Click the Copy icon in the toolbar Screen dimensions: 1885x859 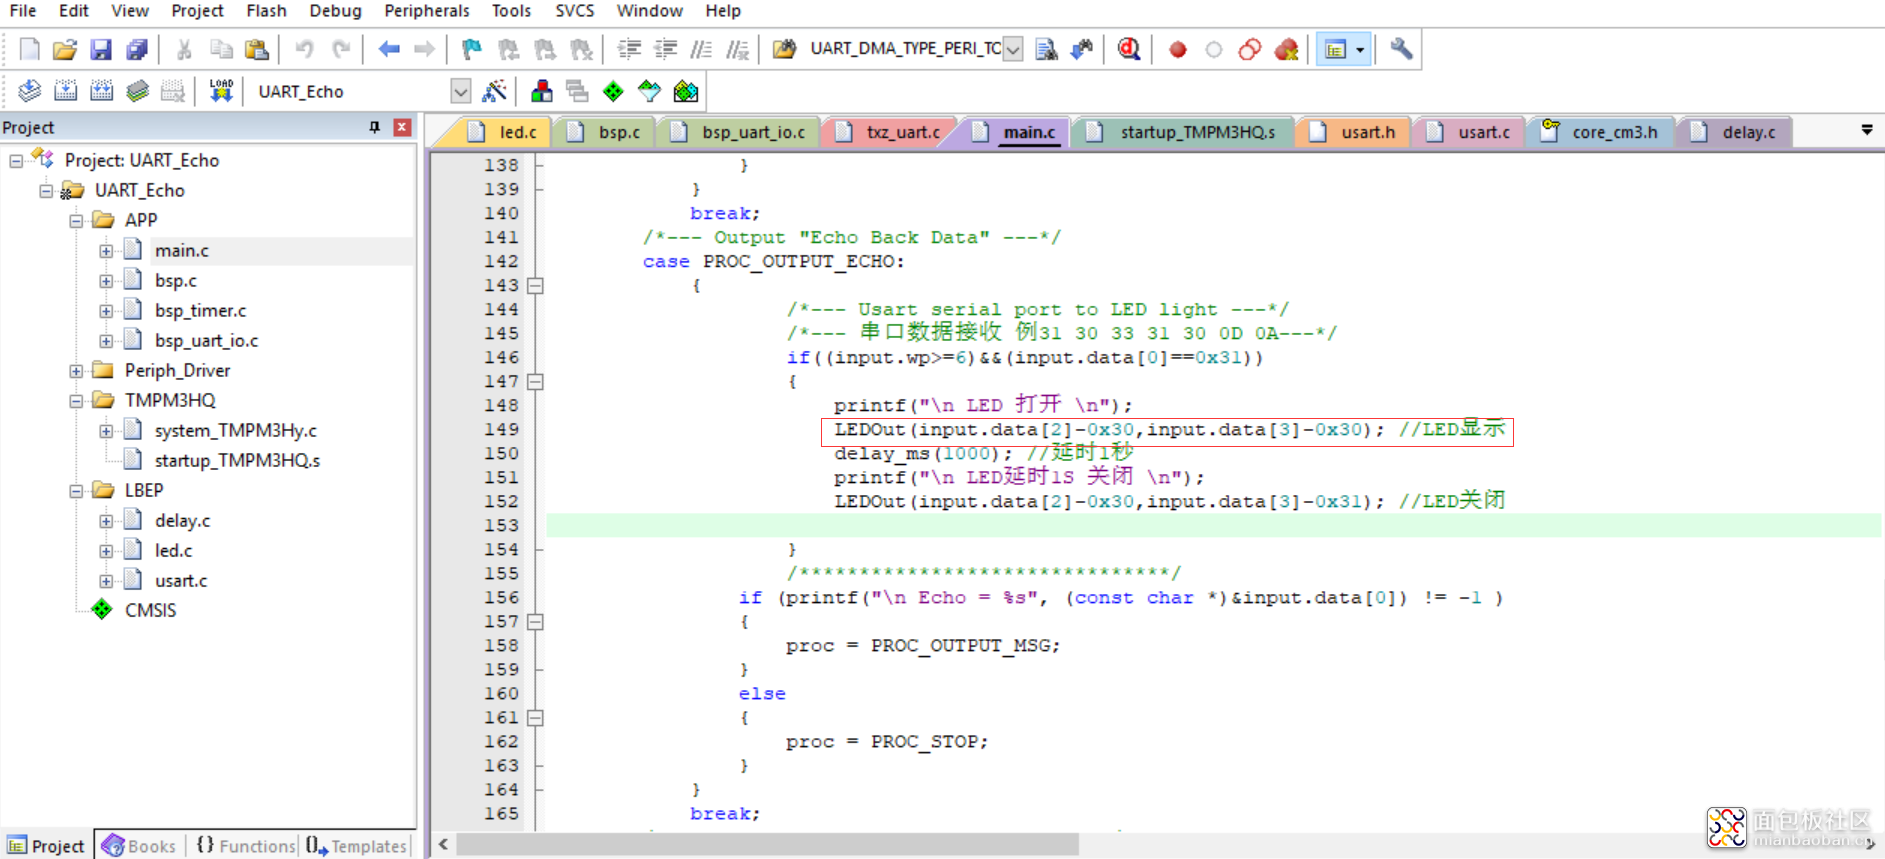220,49
